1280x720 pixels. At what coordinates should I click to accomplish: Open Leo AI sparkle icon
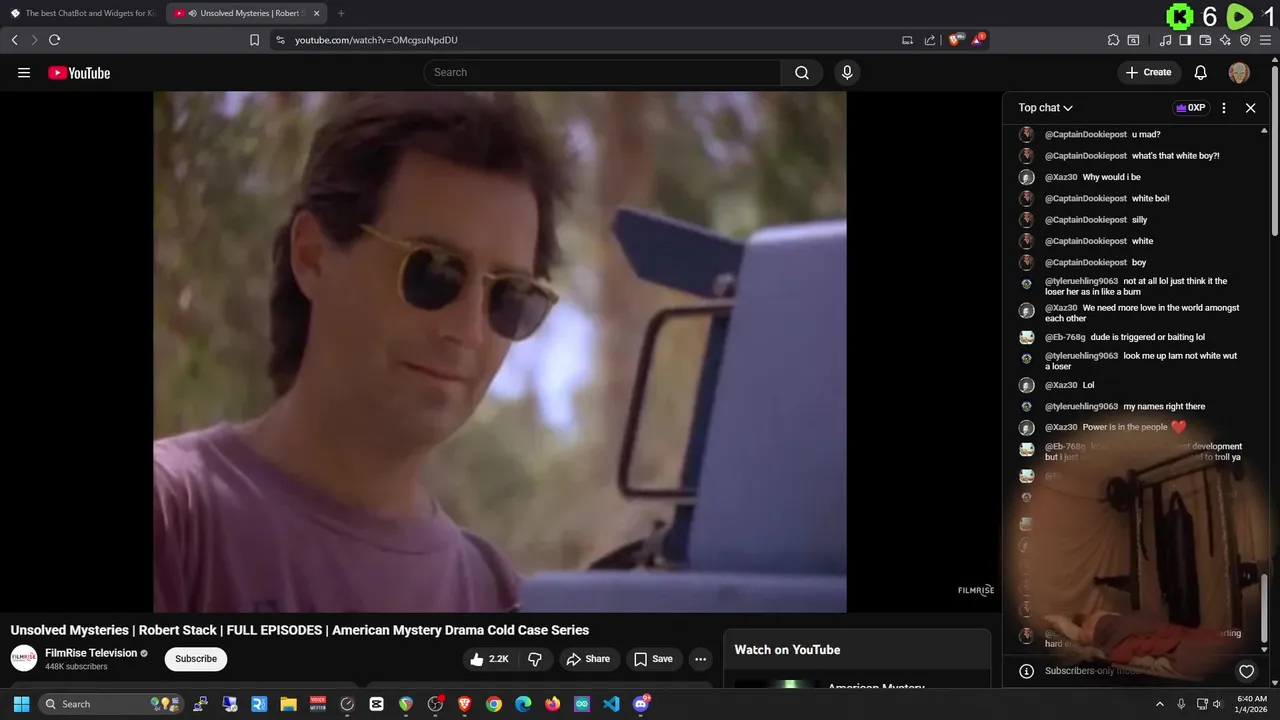1225,40
